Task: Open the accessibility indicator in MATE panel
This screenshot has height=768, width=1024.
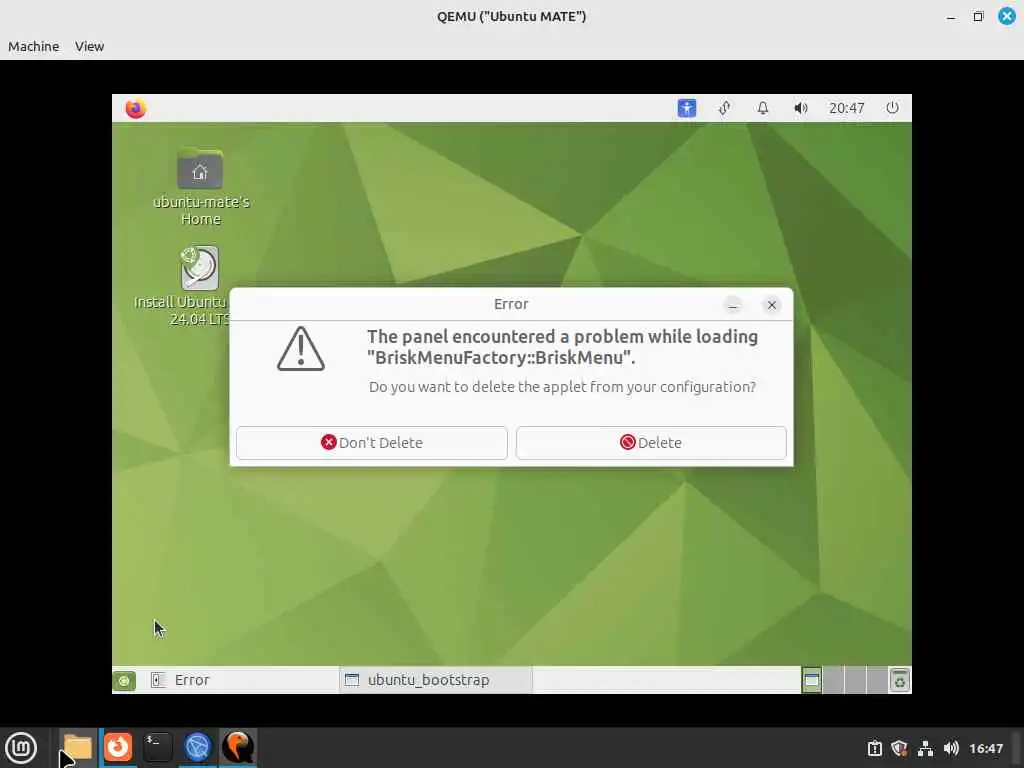Action: [686, 108]
